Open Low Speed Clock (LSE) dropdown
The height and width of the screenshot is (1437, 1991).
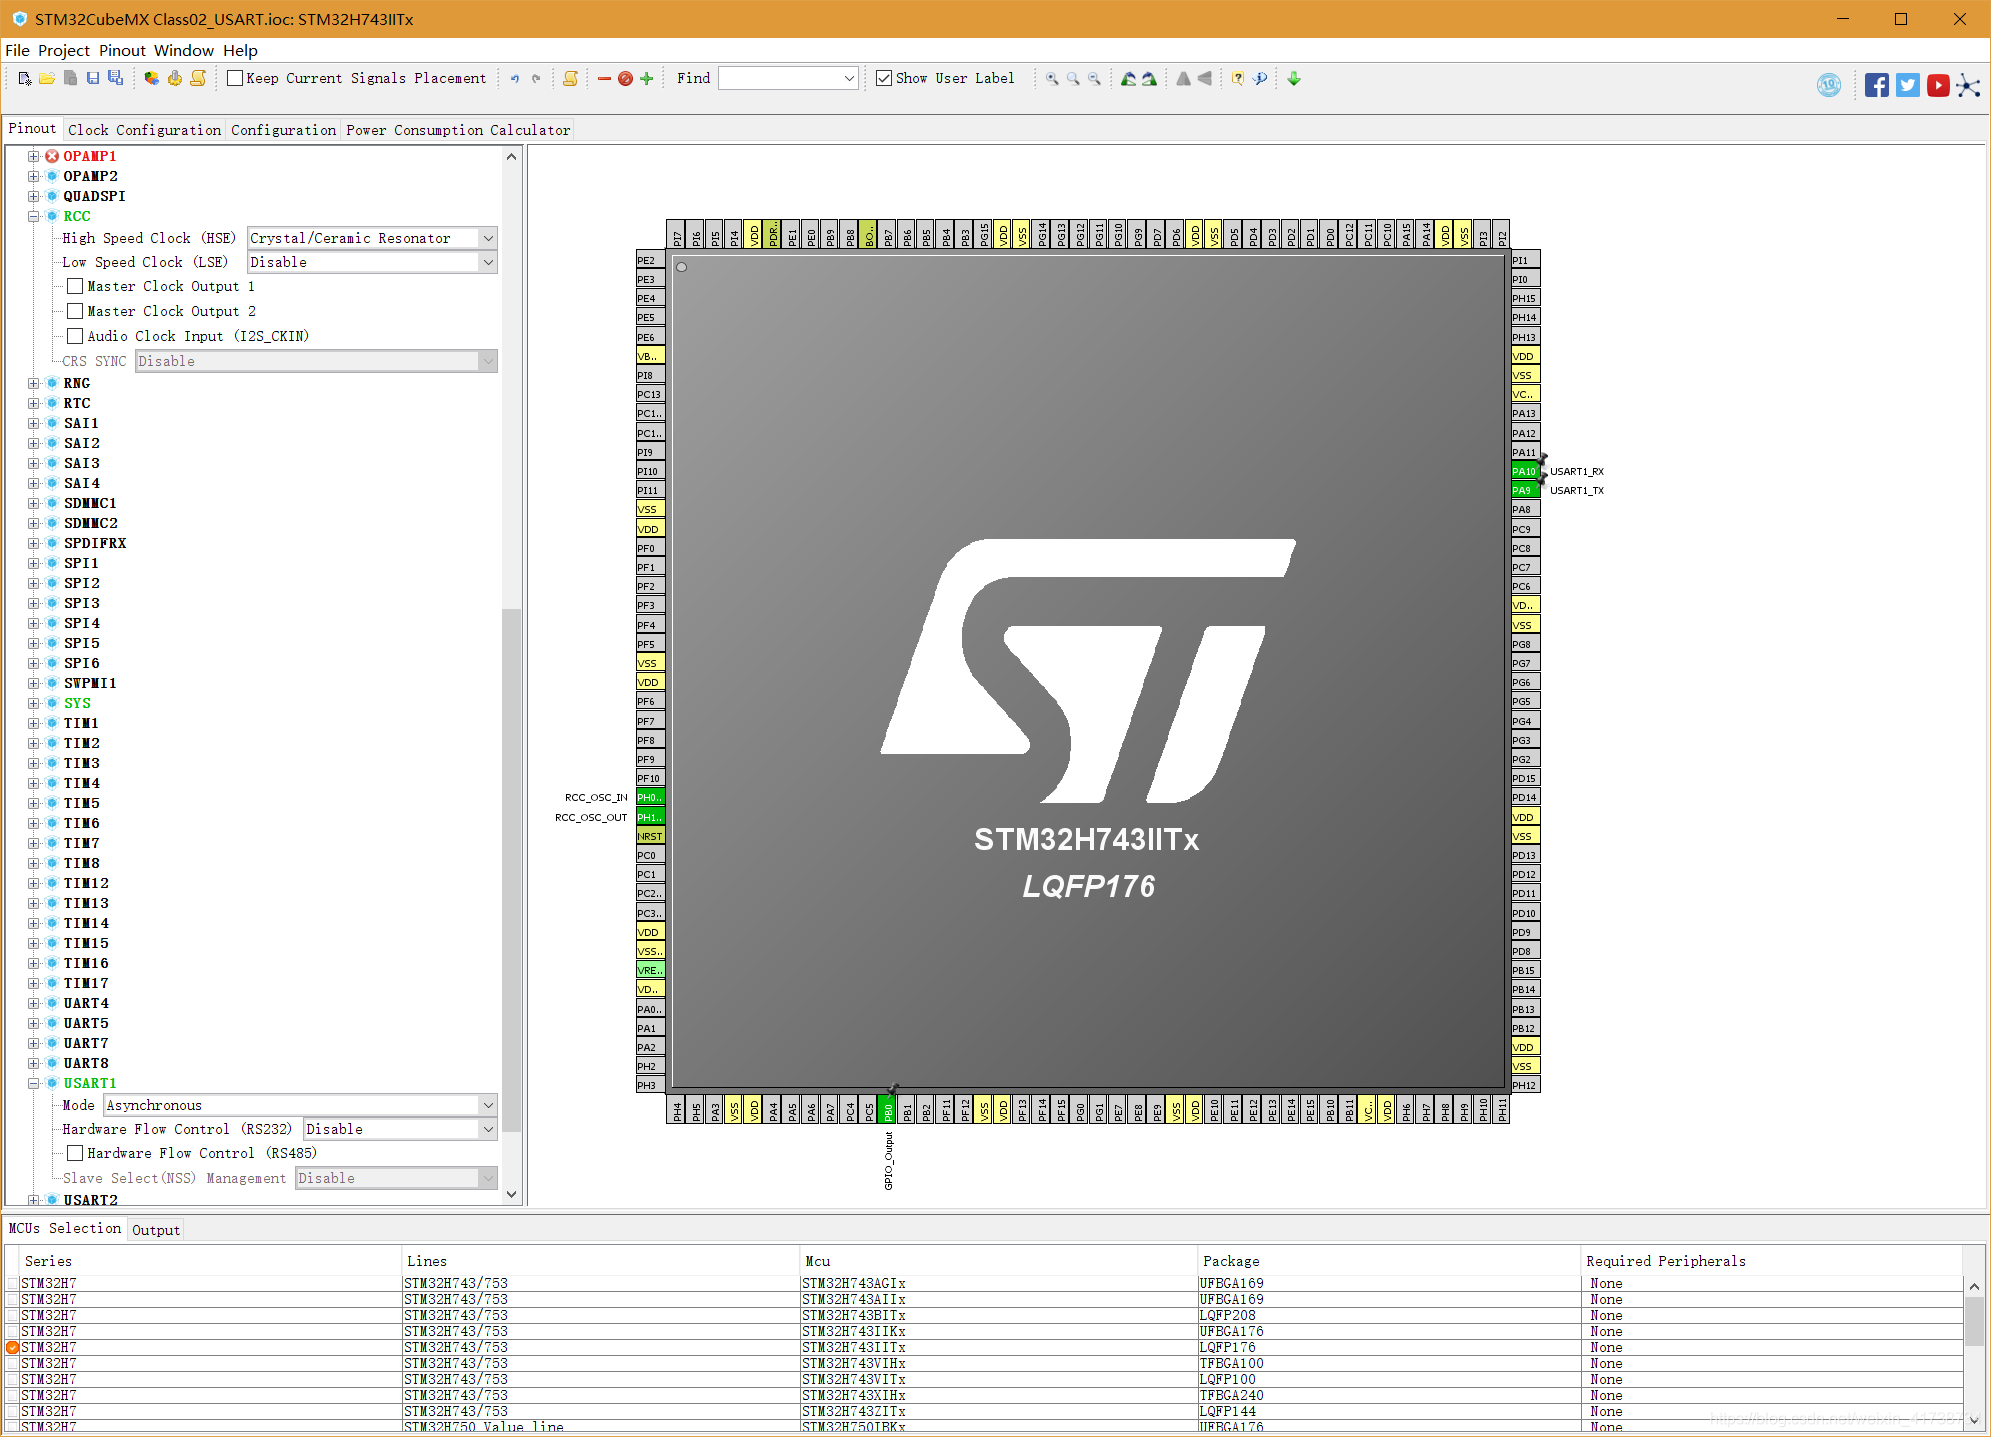[x=372, y=262]
